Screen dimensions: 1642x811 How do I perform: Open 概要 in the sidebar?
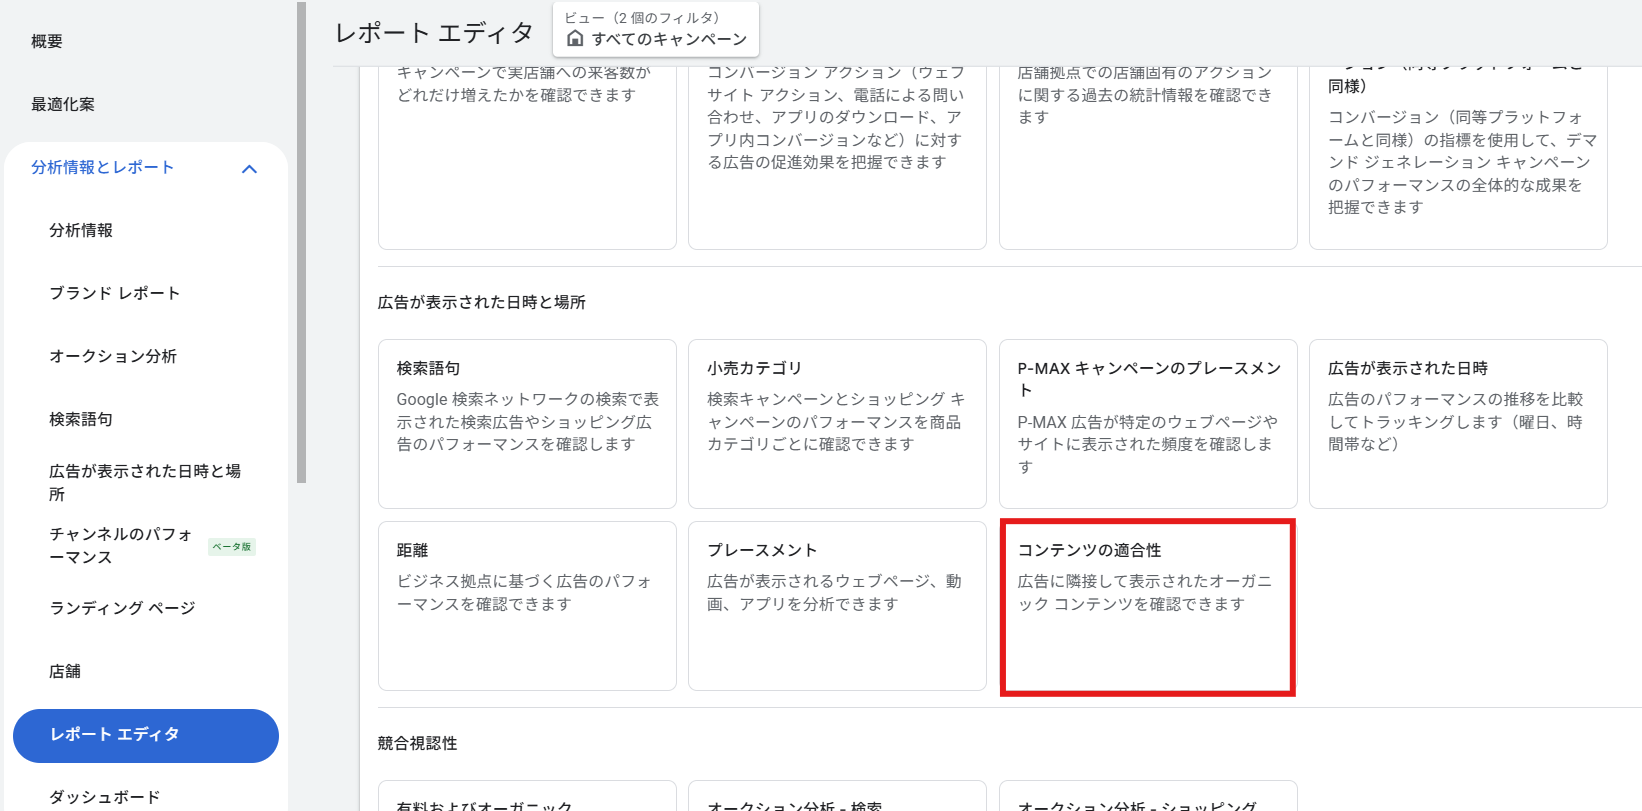point(47,41)
